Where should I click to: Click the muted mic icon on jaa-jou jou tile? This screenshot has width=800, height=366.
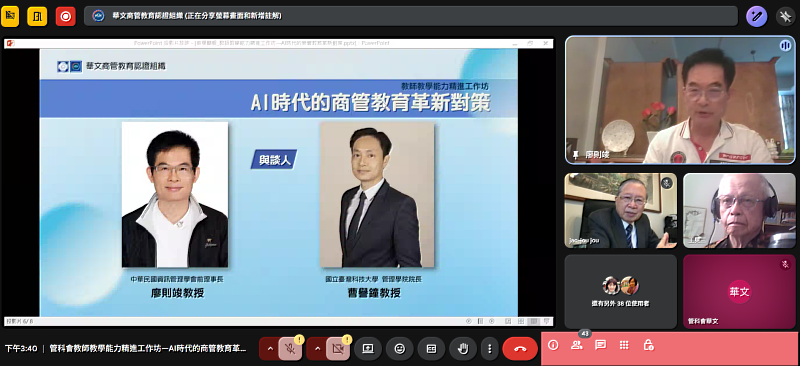[667, 183]
